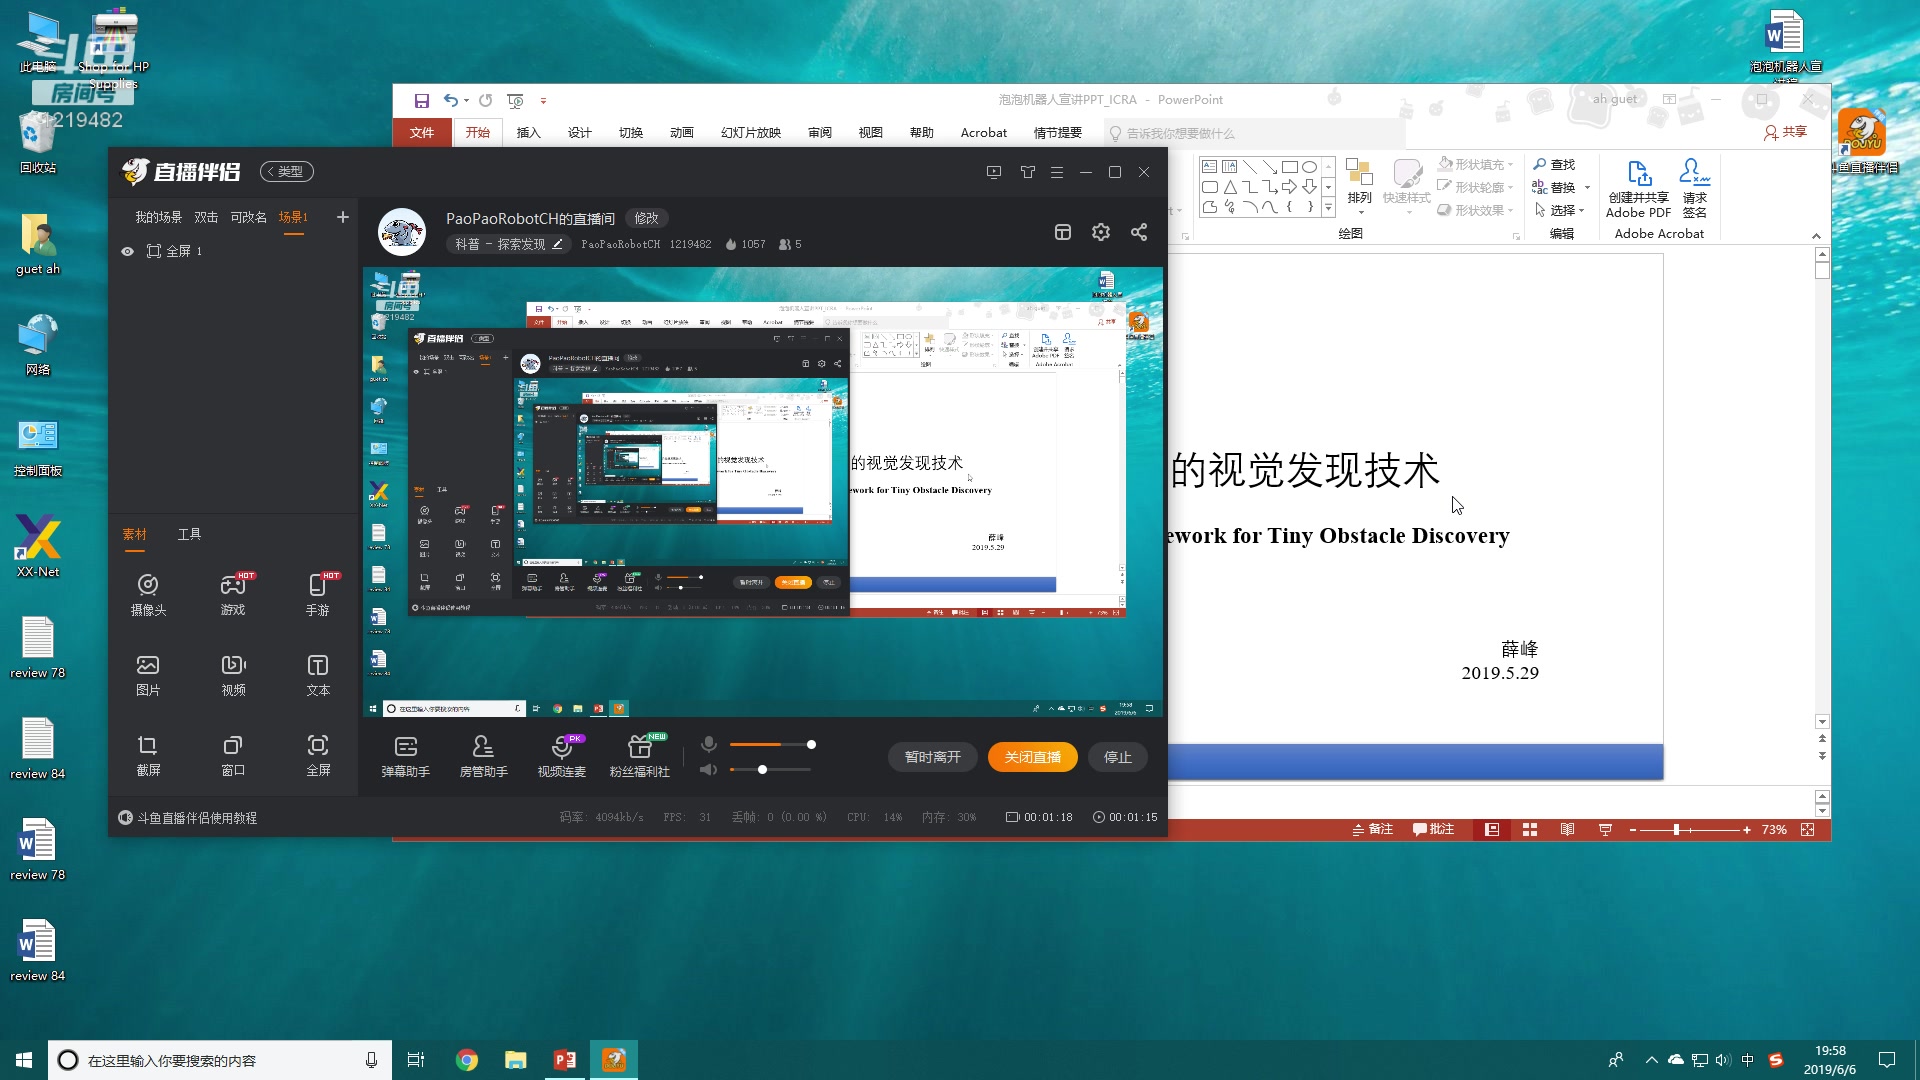The image size is (1920, 1080).
Task: Add a mobile game source (手游)
Action: (x=318, y=594)
